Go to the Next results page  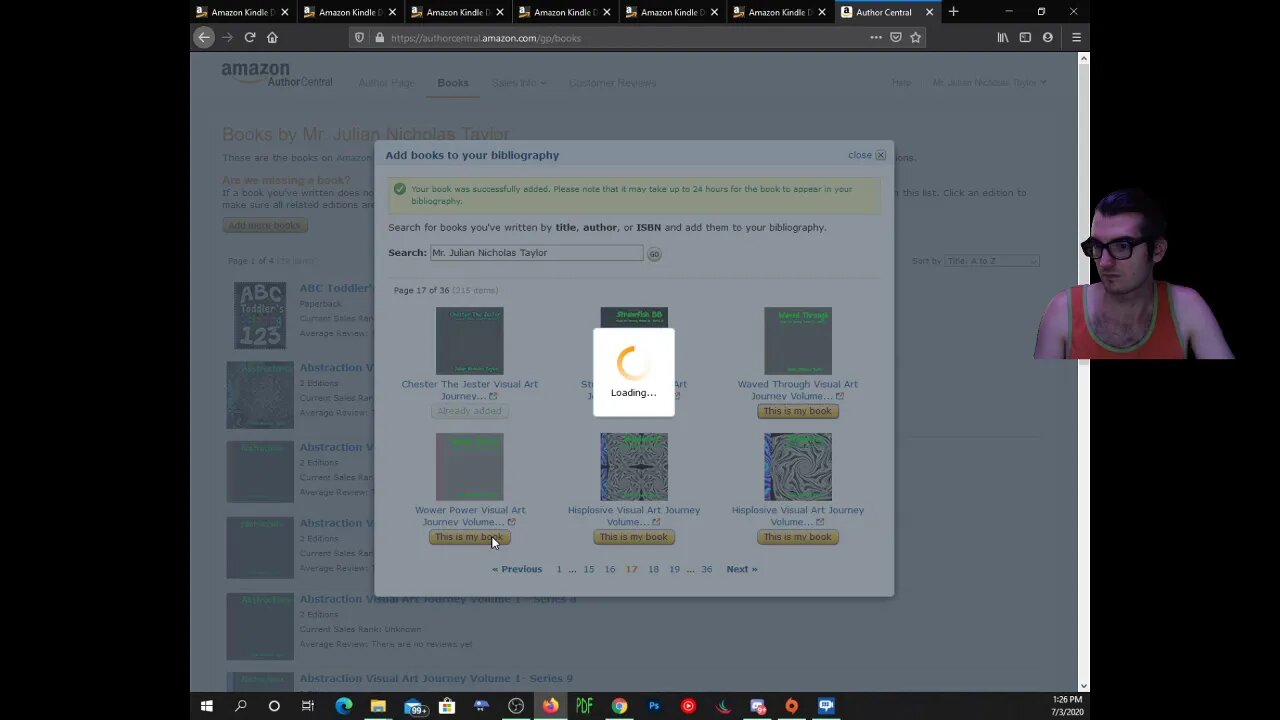point(742,569)
